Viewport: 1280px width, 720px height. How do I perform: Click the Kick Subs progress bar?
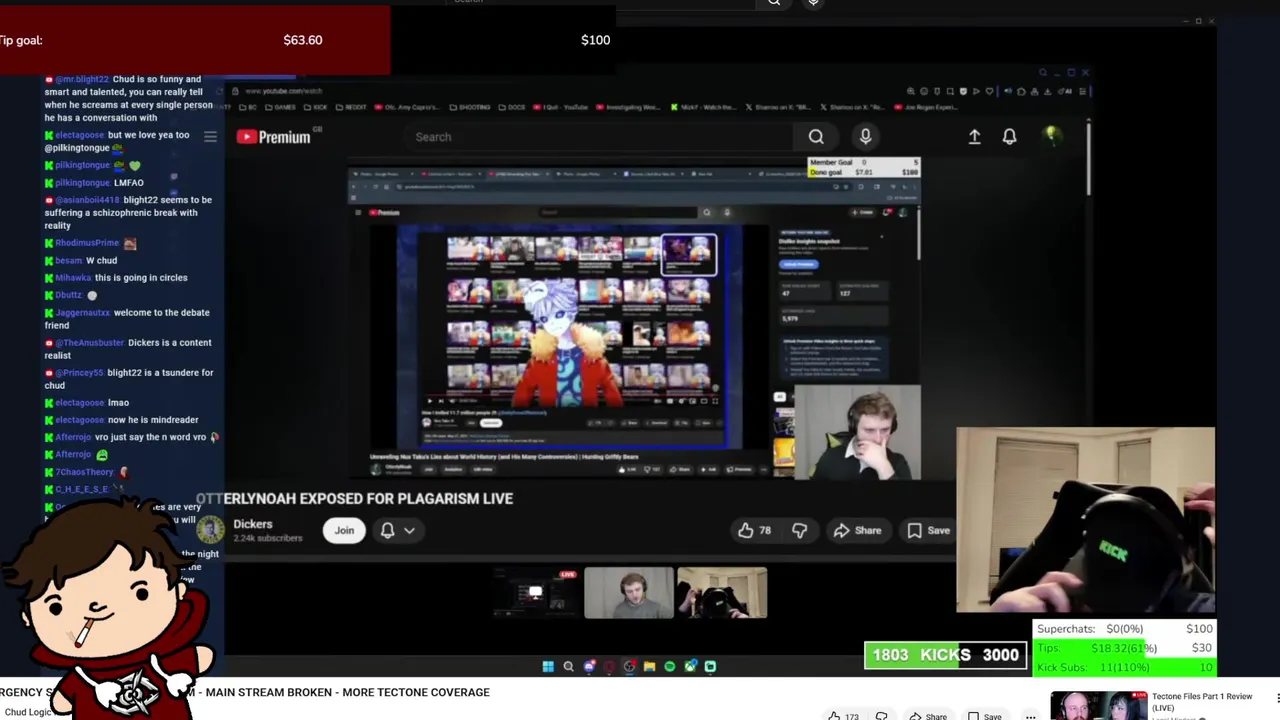pos(1125,667)
